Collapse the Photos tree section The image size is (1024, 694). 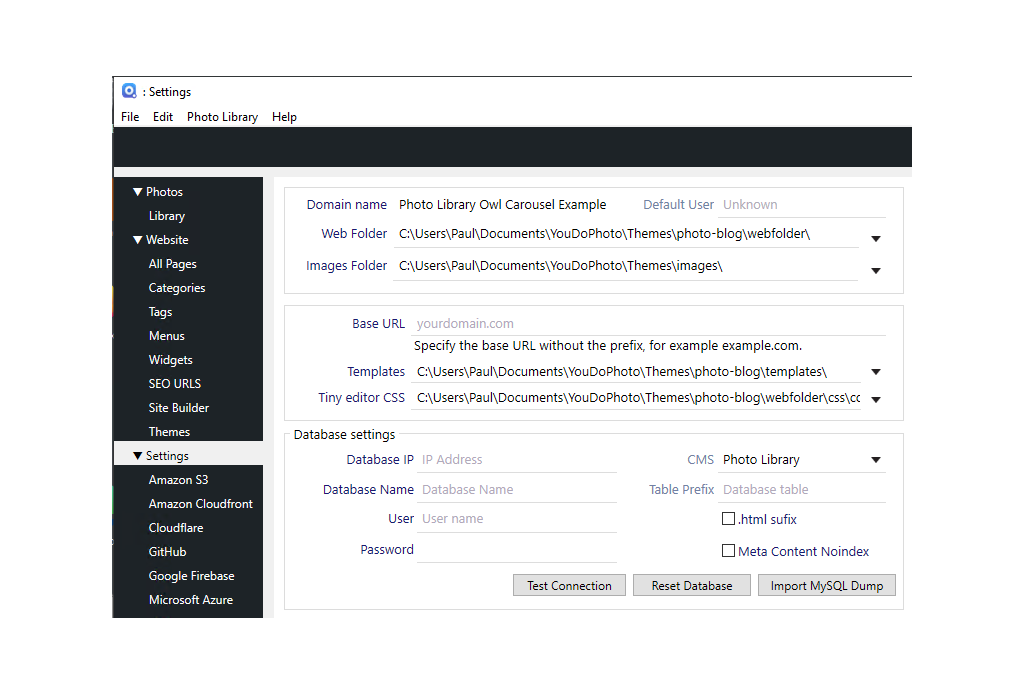click(137, 192)
